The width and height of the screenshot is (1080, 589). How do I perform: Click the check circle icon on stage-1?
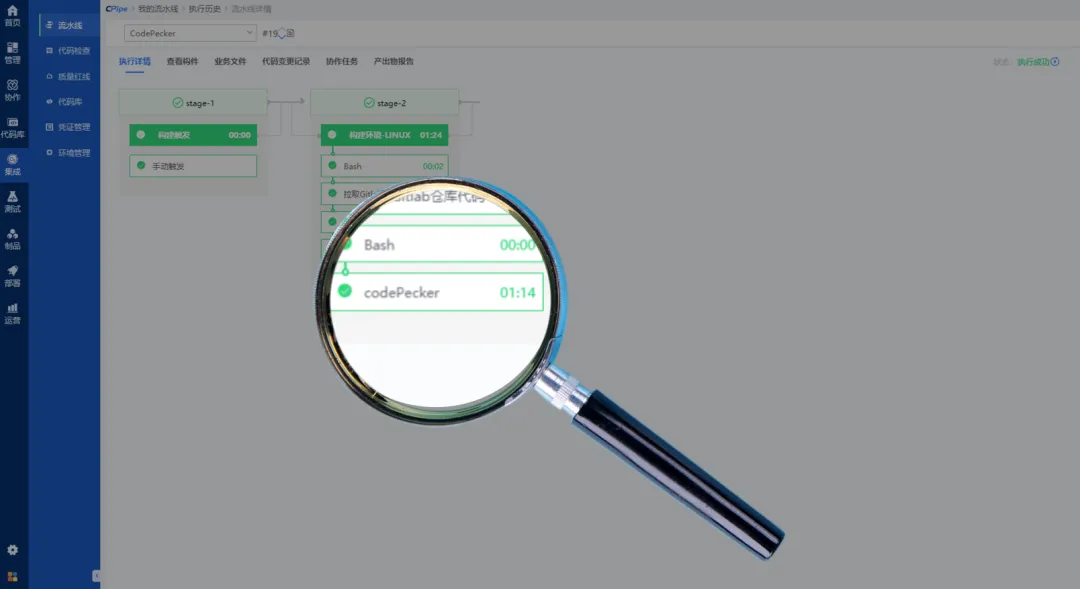[178, 103]
